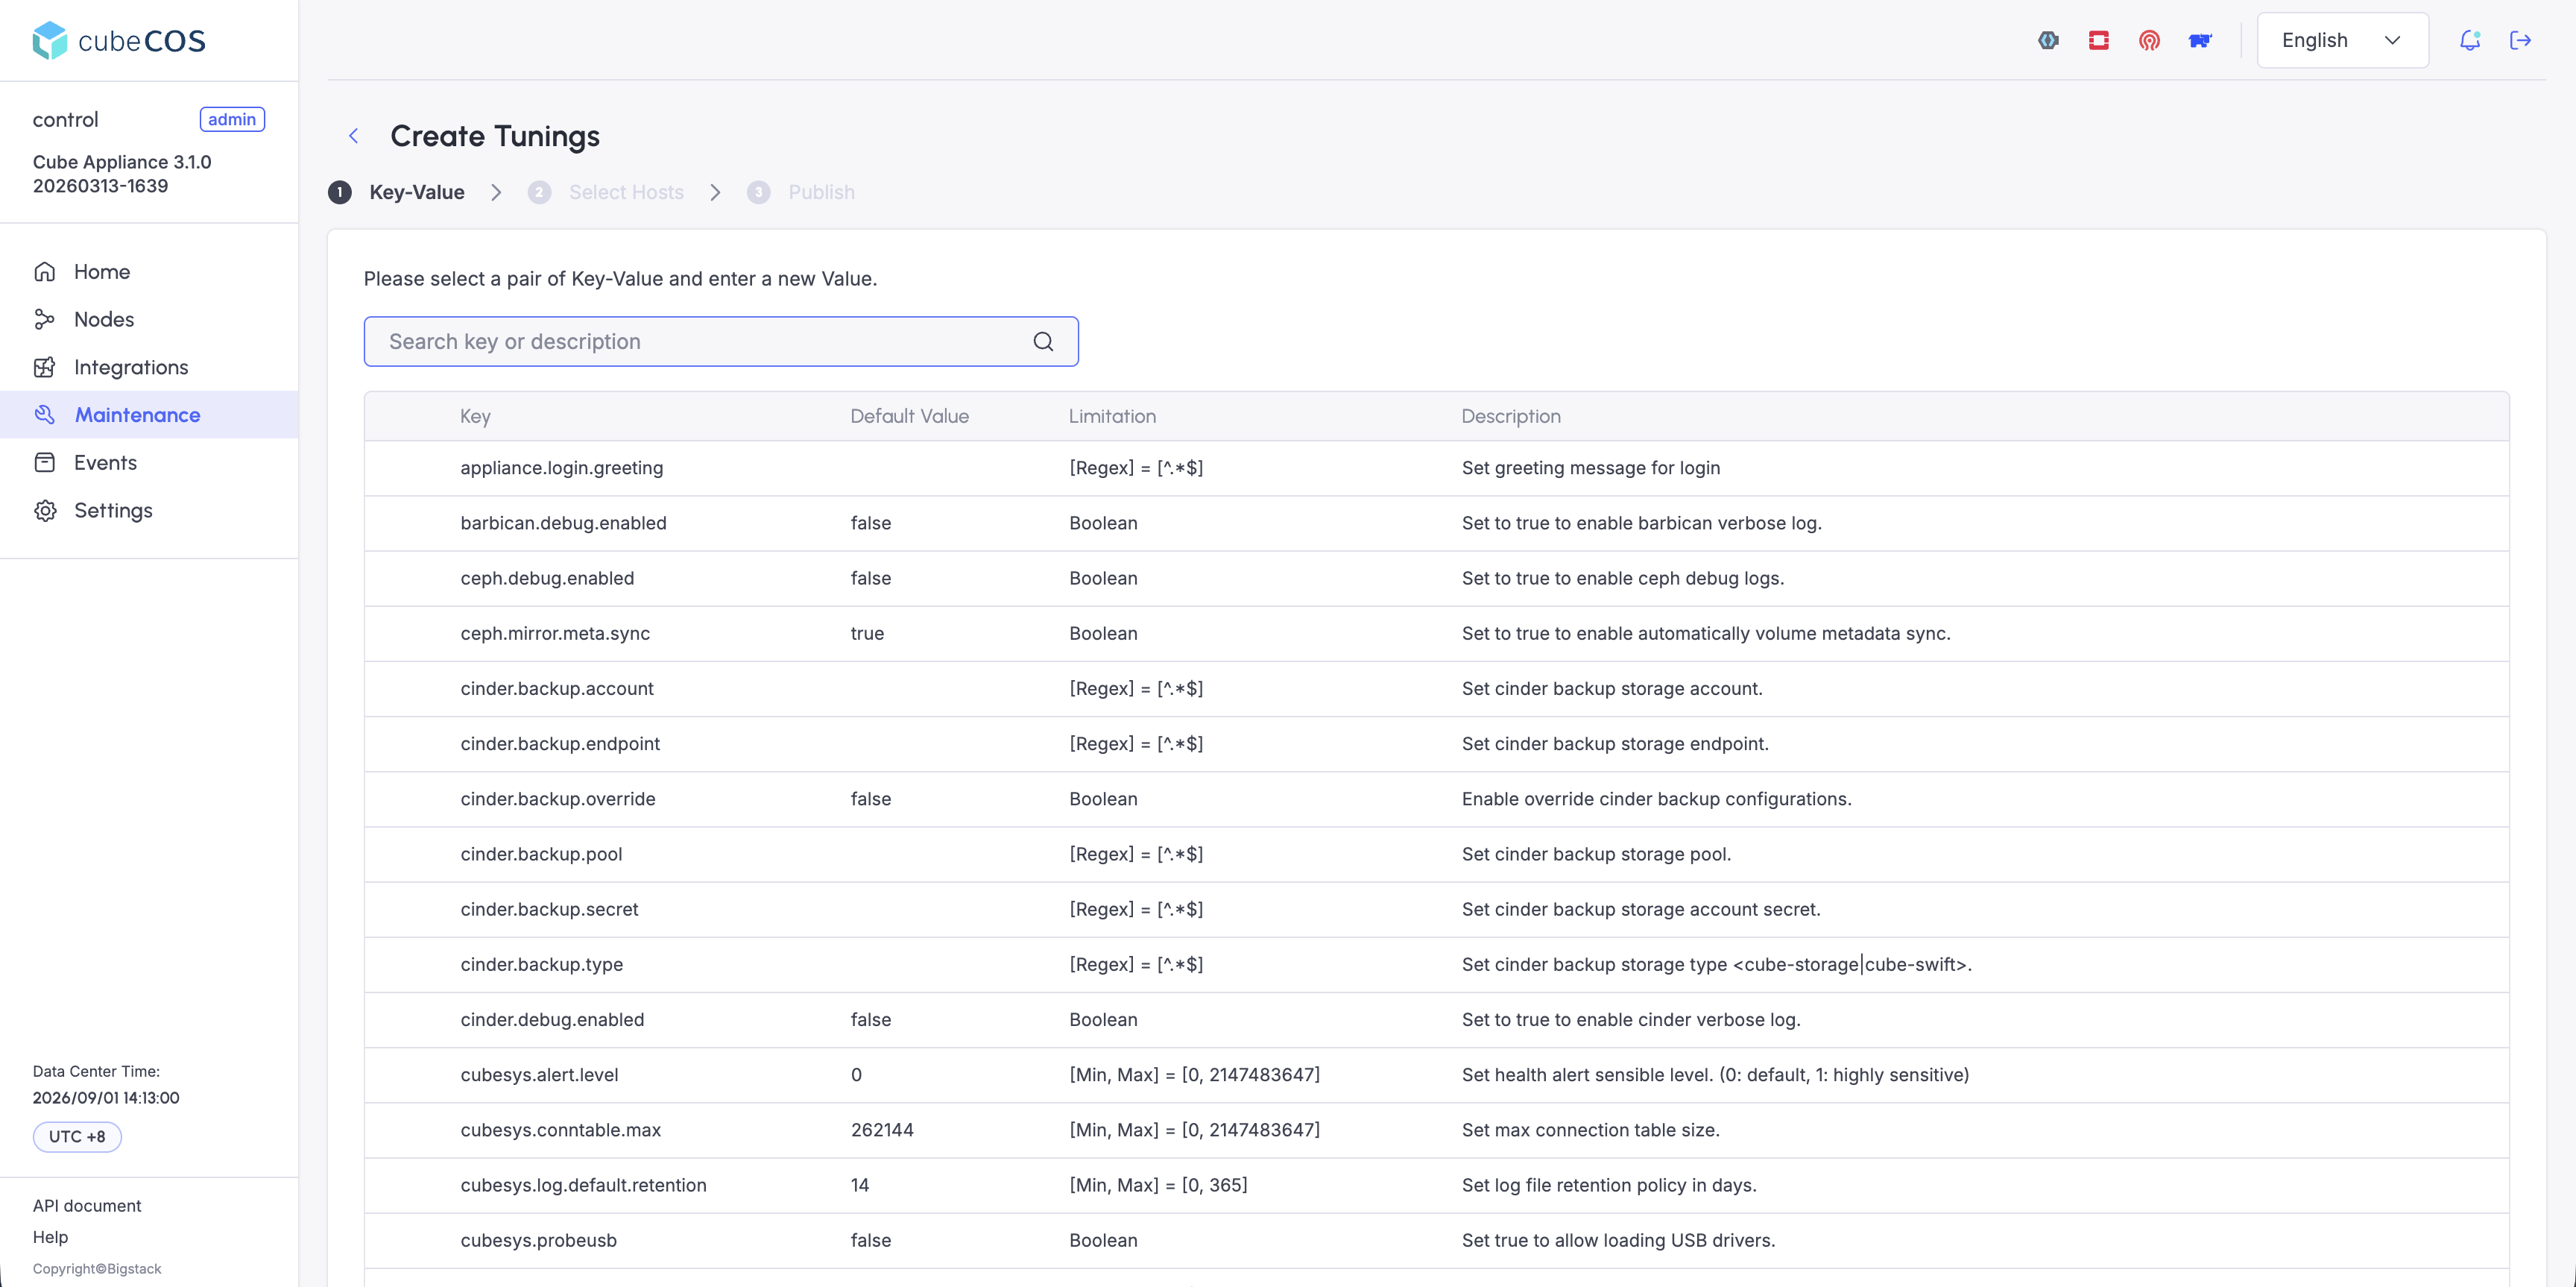Screen dimensions: 2576x1287
Task: Click the admin role badge
Action: (232, 120)
